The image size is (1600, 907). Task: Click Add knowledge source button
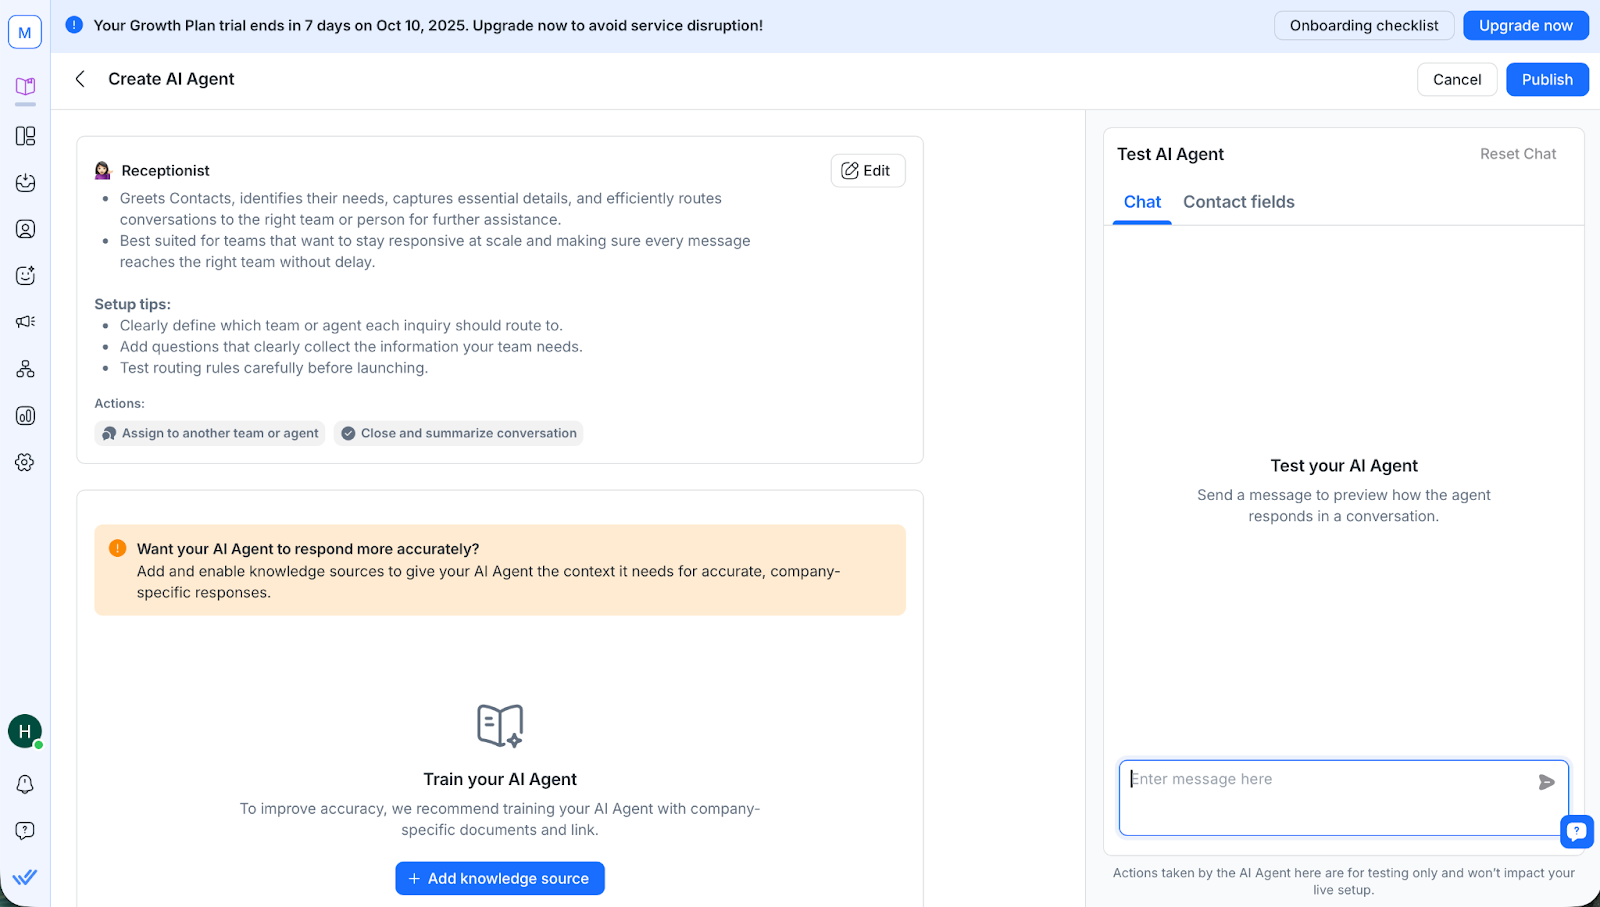click(500, 878)
